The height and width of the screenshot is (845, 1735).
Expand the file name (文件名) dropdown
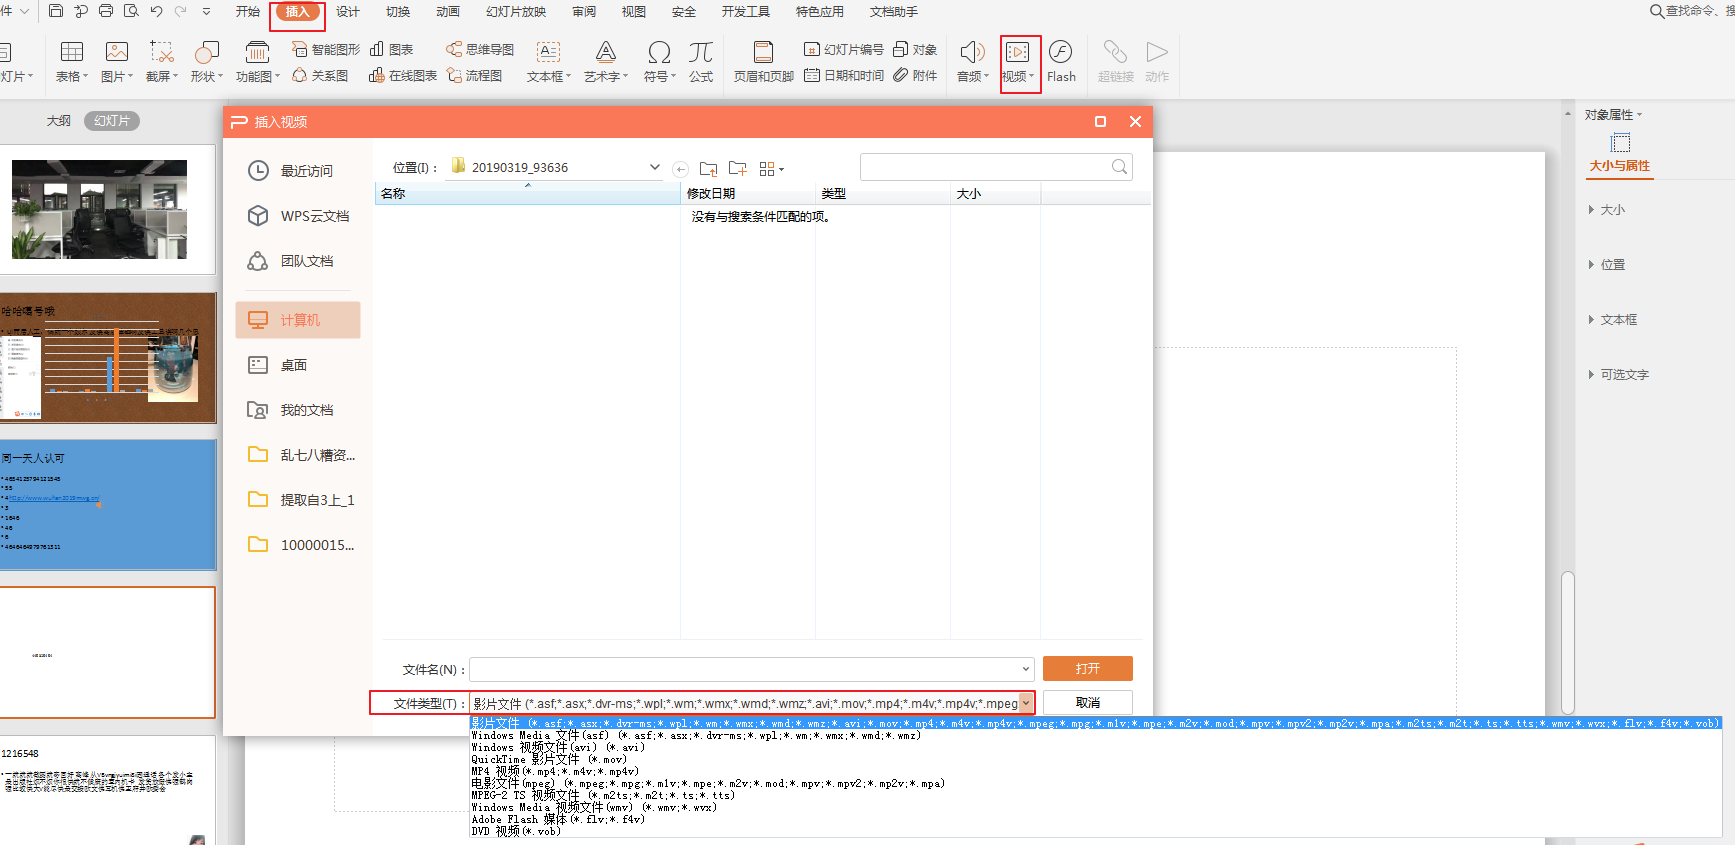pyautogui.click(x=1026, y=669)
